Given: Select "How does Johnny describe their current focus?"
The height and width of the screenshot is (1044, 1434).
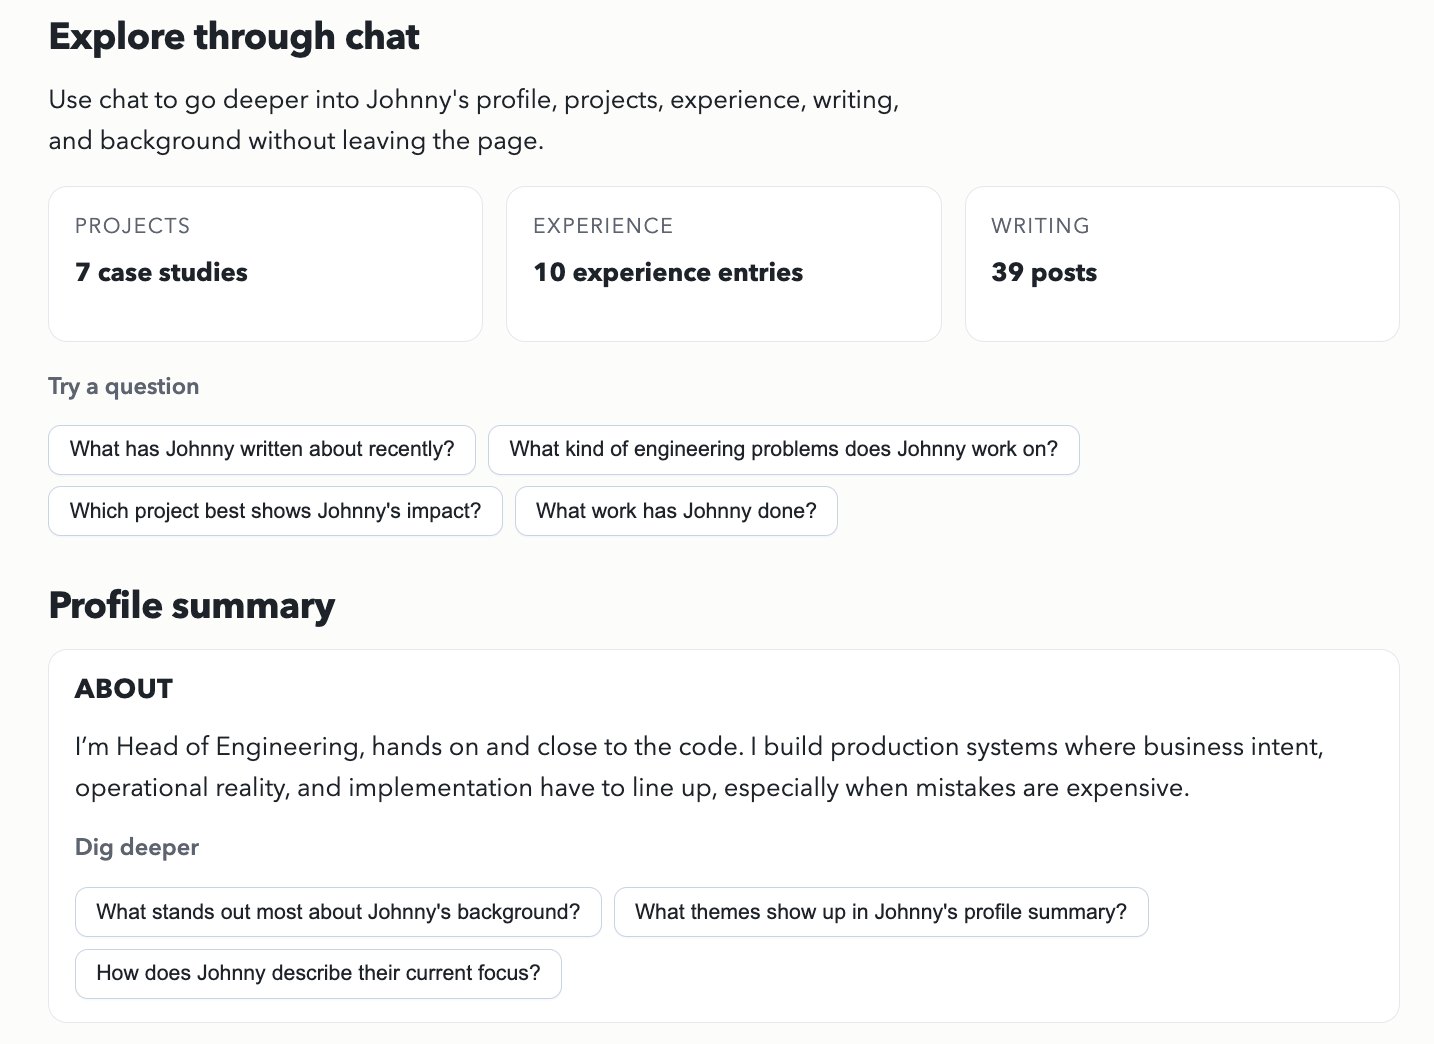Looking at the screenshot, I should [x=318, y=973].
